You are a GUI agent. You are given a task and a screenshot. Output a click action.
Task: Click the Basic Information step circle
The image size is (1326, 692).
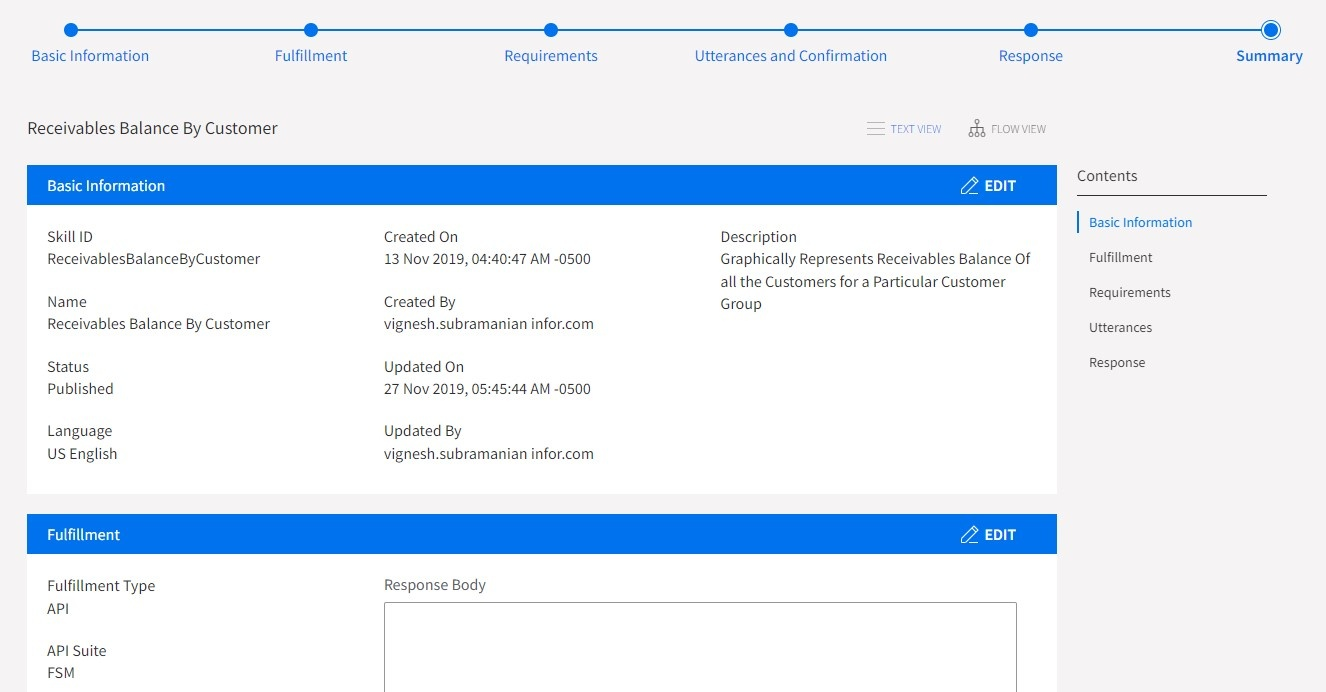(x=70, y=30)
